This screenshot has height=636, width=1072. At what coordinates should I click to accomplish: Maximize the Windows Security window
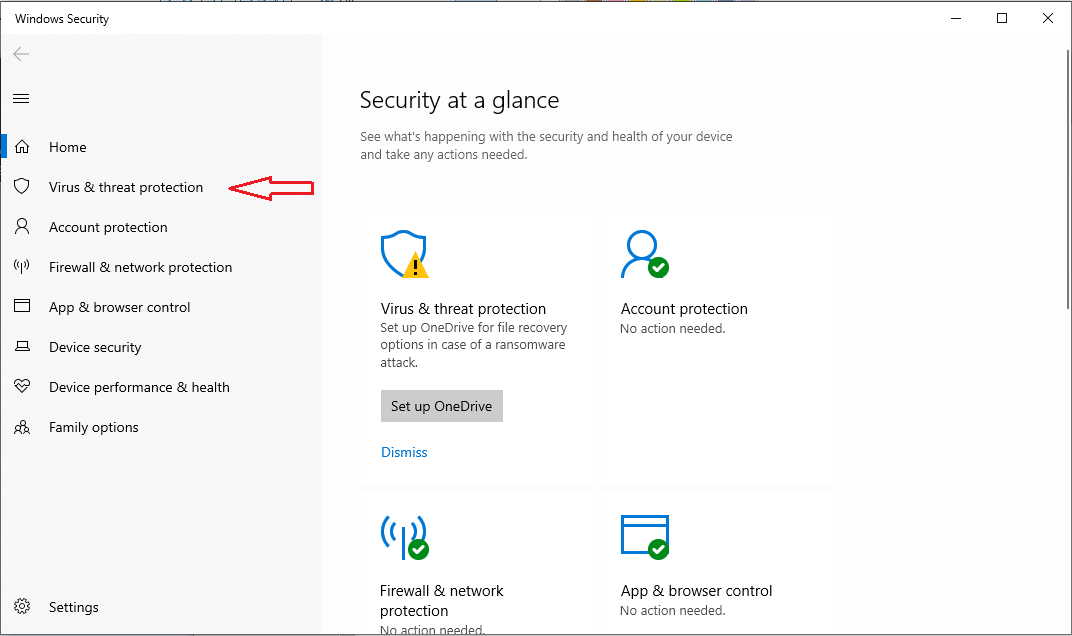pyautogui.click(x=1002, y=18)
